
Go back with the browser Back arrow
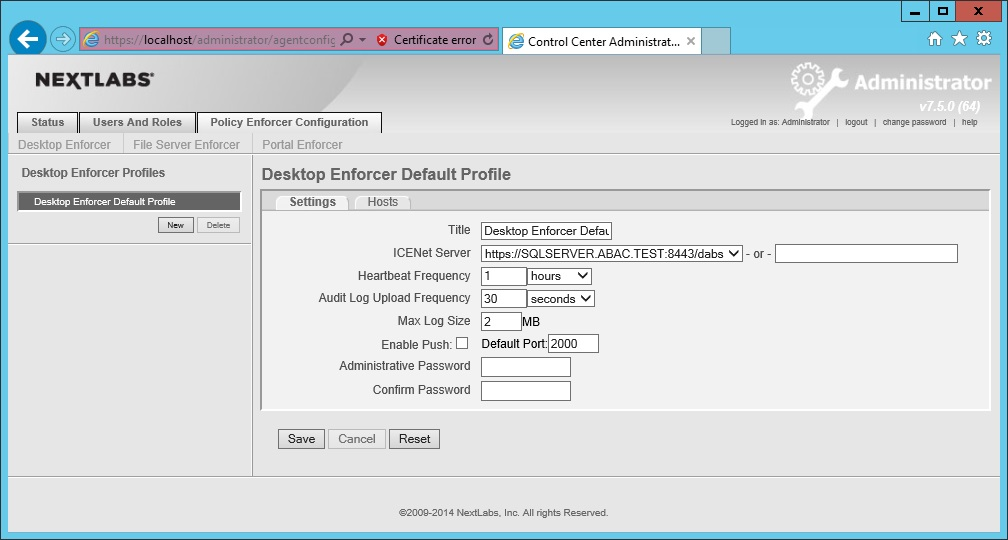click(x=28, y=39)
